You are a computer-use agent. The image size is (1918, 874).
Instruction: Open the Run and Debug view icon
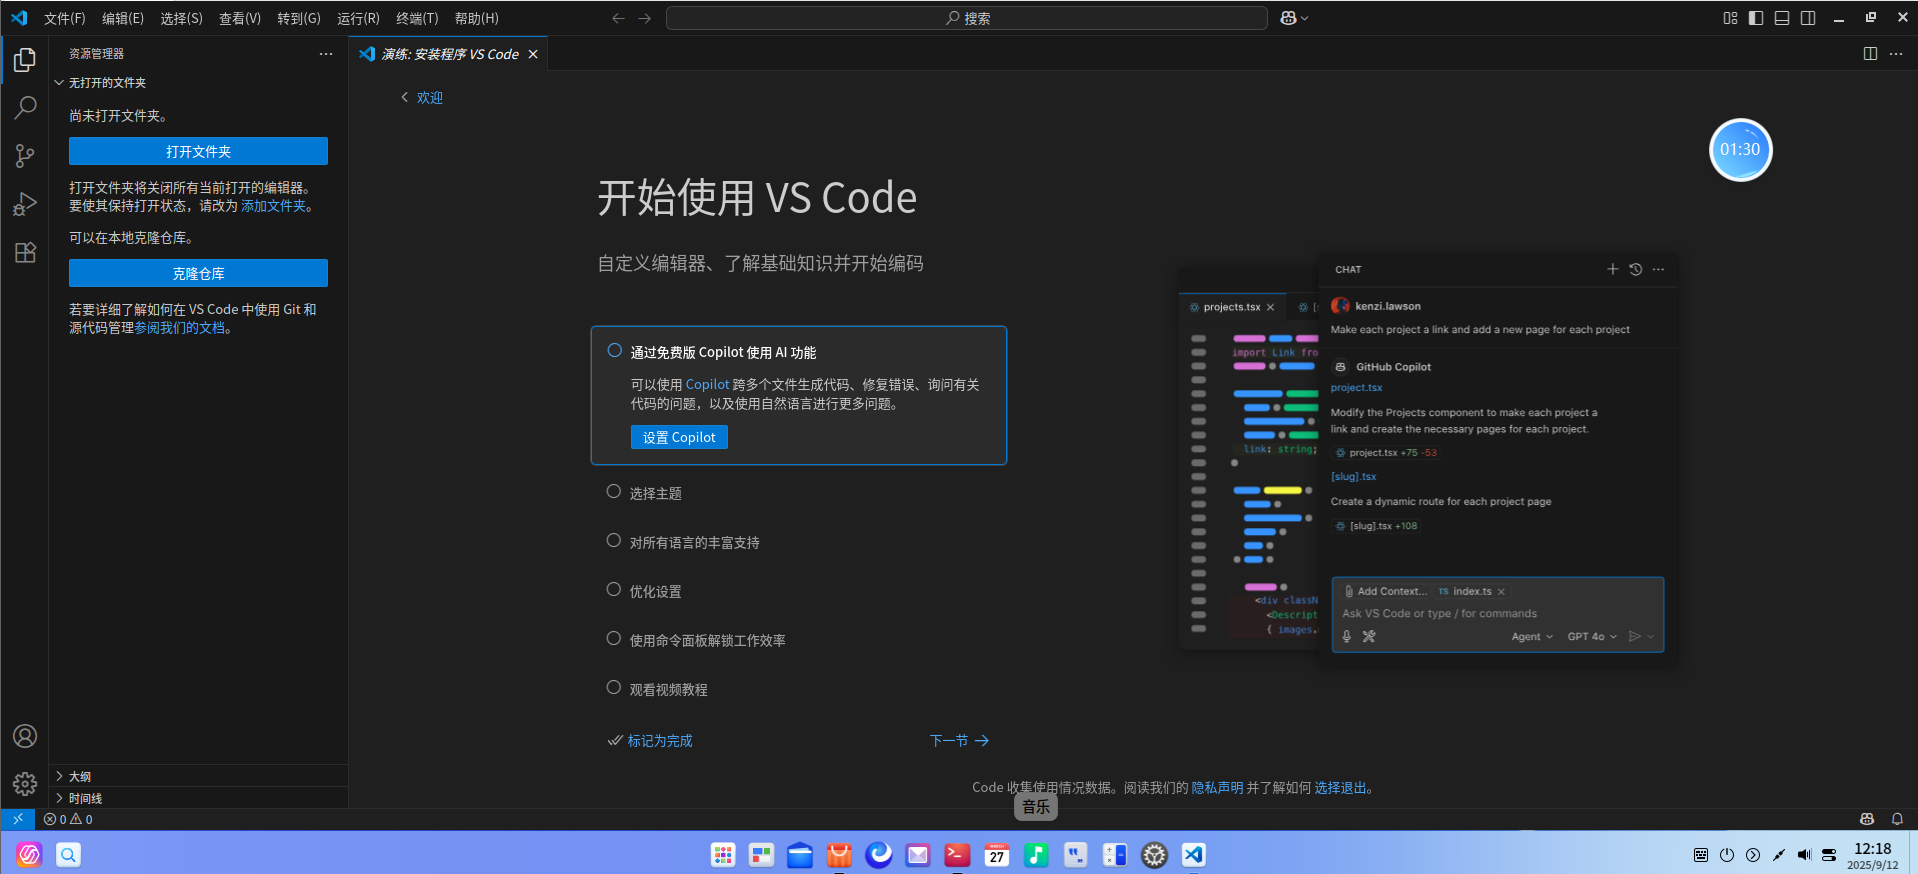(x=25, y=204)
